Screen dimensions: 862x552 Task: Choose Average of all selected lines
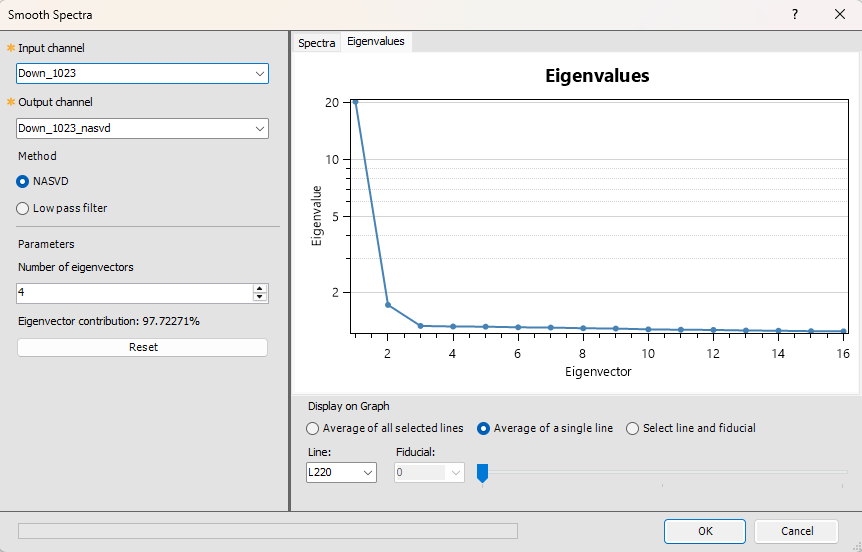point(313,428)
